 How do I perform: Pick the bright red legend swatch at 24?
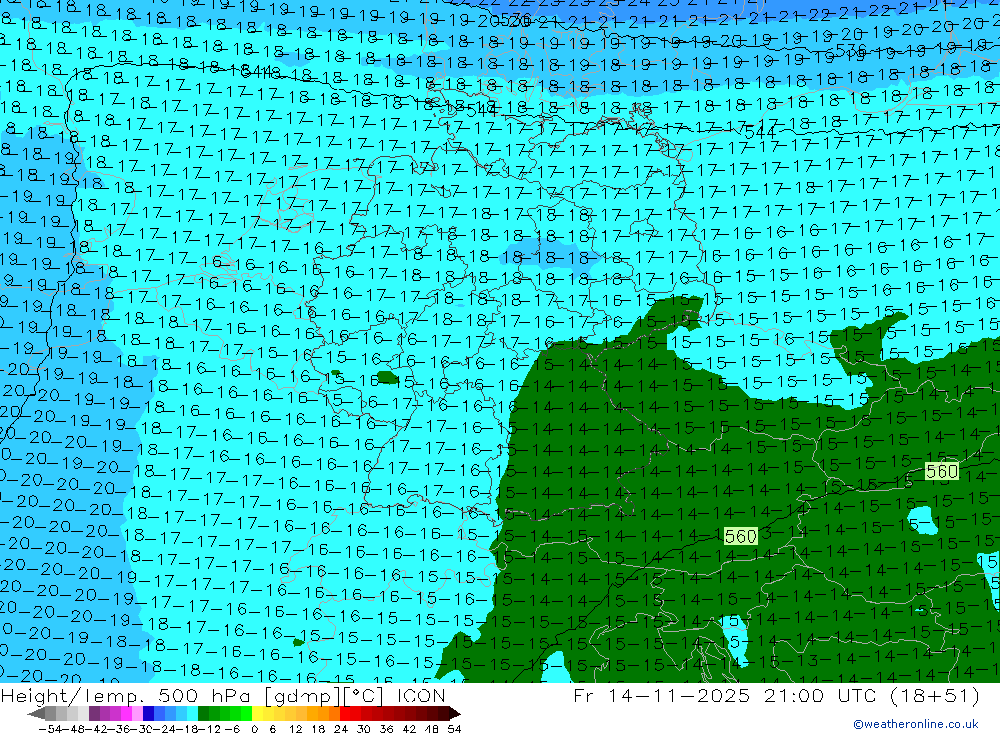[345, 714]
